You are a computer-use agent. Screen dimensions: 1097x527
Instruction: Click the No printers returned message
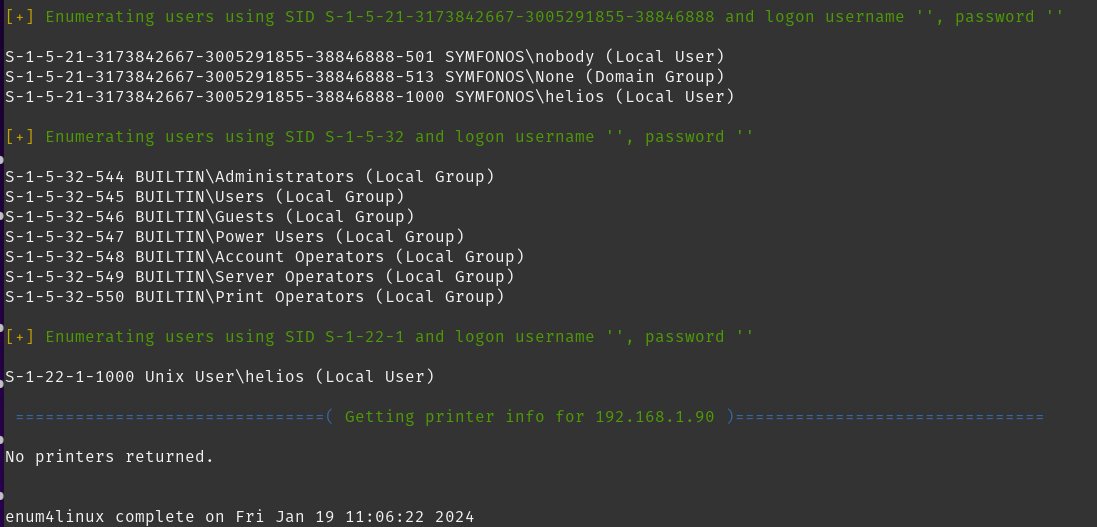point(110,456)
